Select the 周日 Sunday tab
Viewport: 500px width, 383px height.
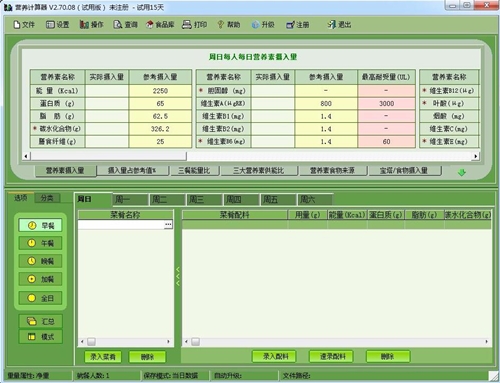click(93, 199)
